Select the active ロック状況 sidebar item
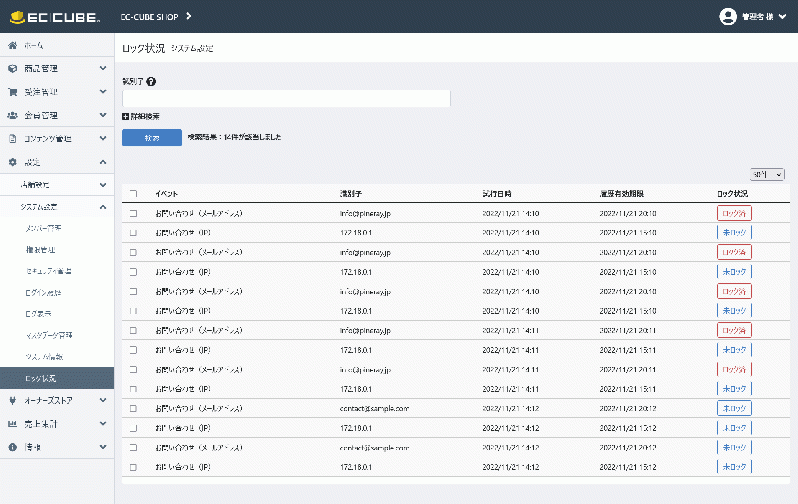The image size is (798, 504). (x=57, y=378)
